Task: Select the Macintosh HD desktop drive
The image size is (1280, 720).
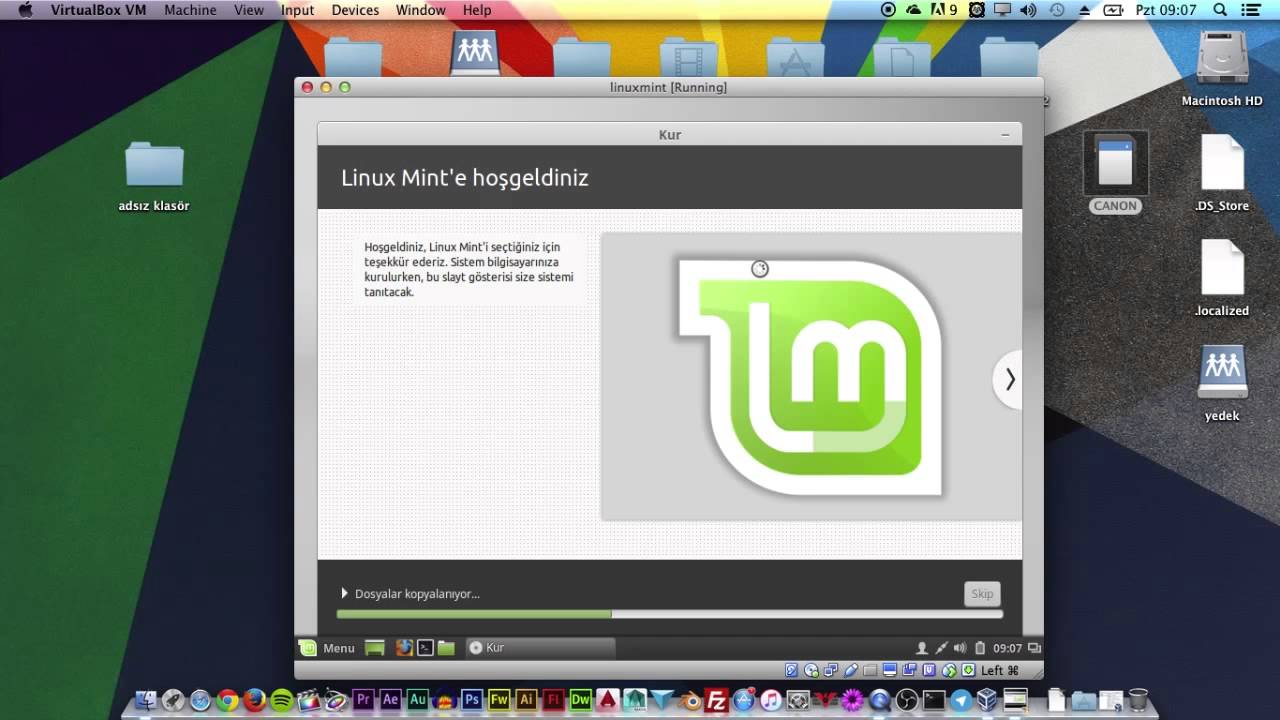Action: tap(1222, 68)
